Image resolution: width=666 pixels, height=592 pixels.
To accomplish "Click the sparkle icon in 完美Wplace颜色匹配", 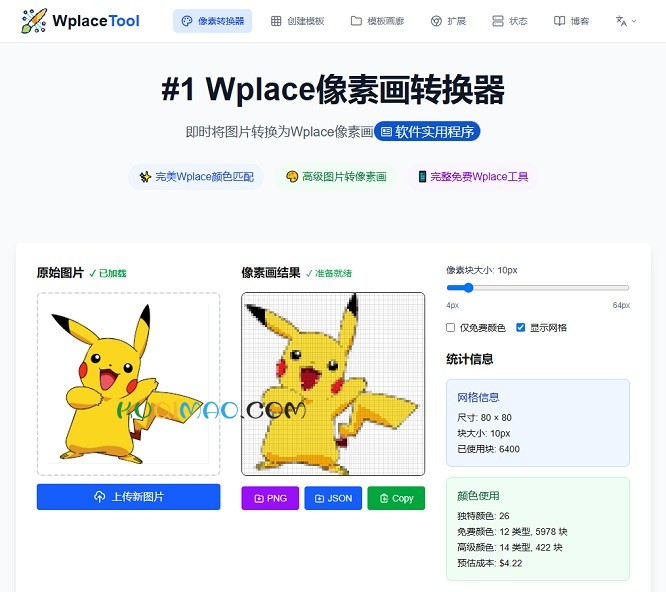I will coord(145,177).
